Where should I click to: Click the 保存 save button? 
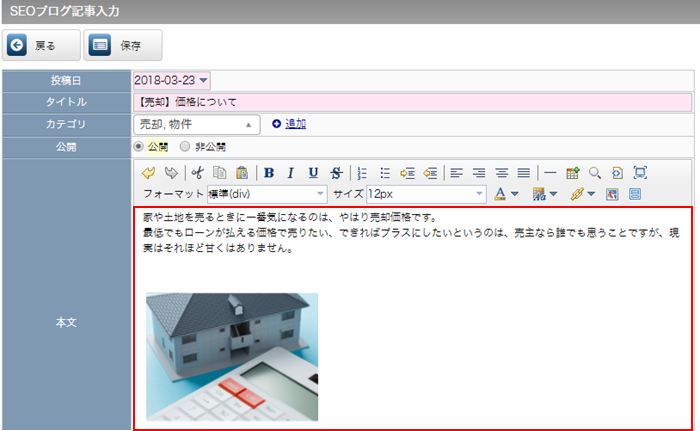[x=122, y=45]
